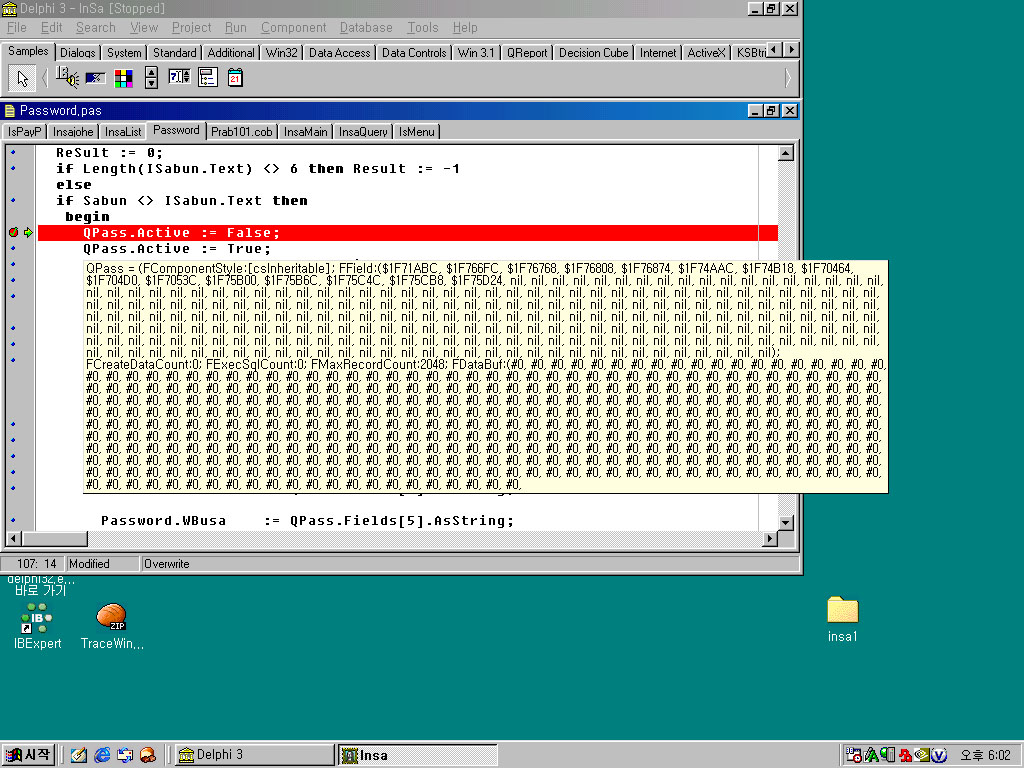Select the Calendar component icon
1024x768 pixels.
[235, 77]
